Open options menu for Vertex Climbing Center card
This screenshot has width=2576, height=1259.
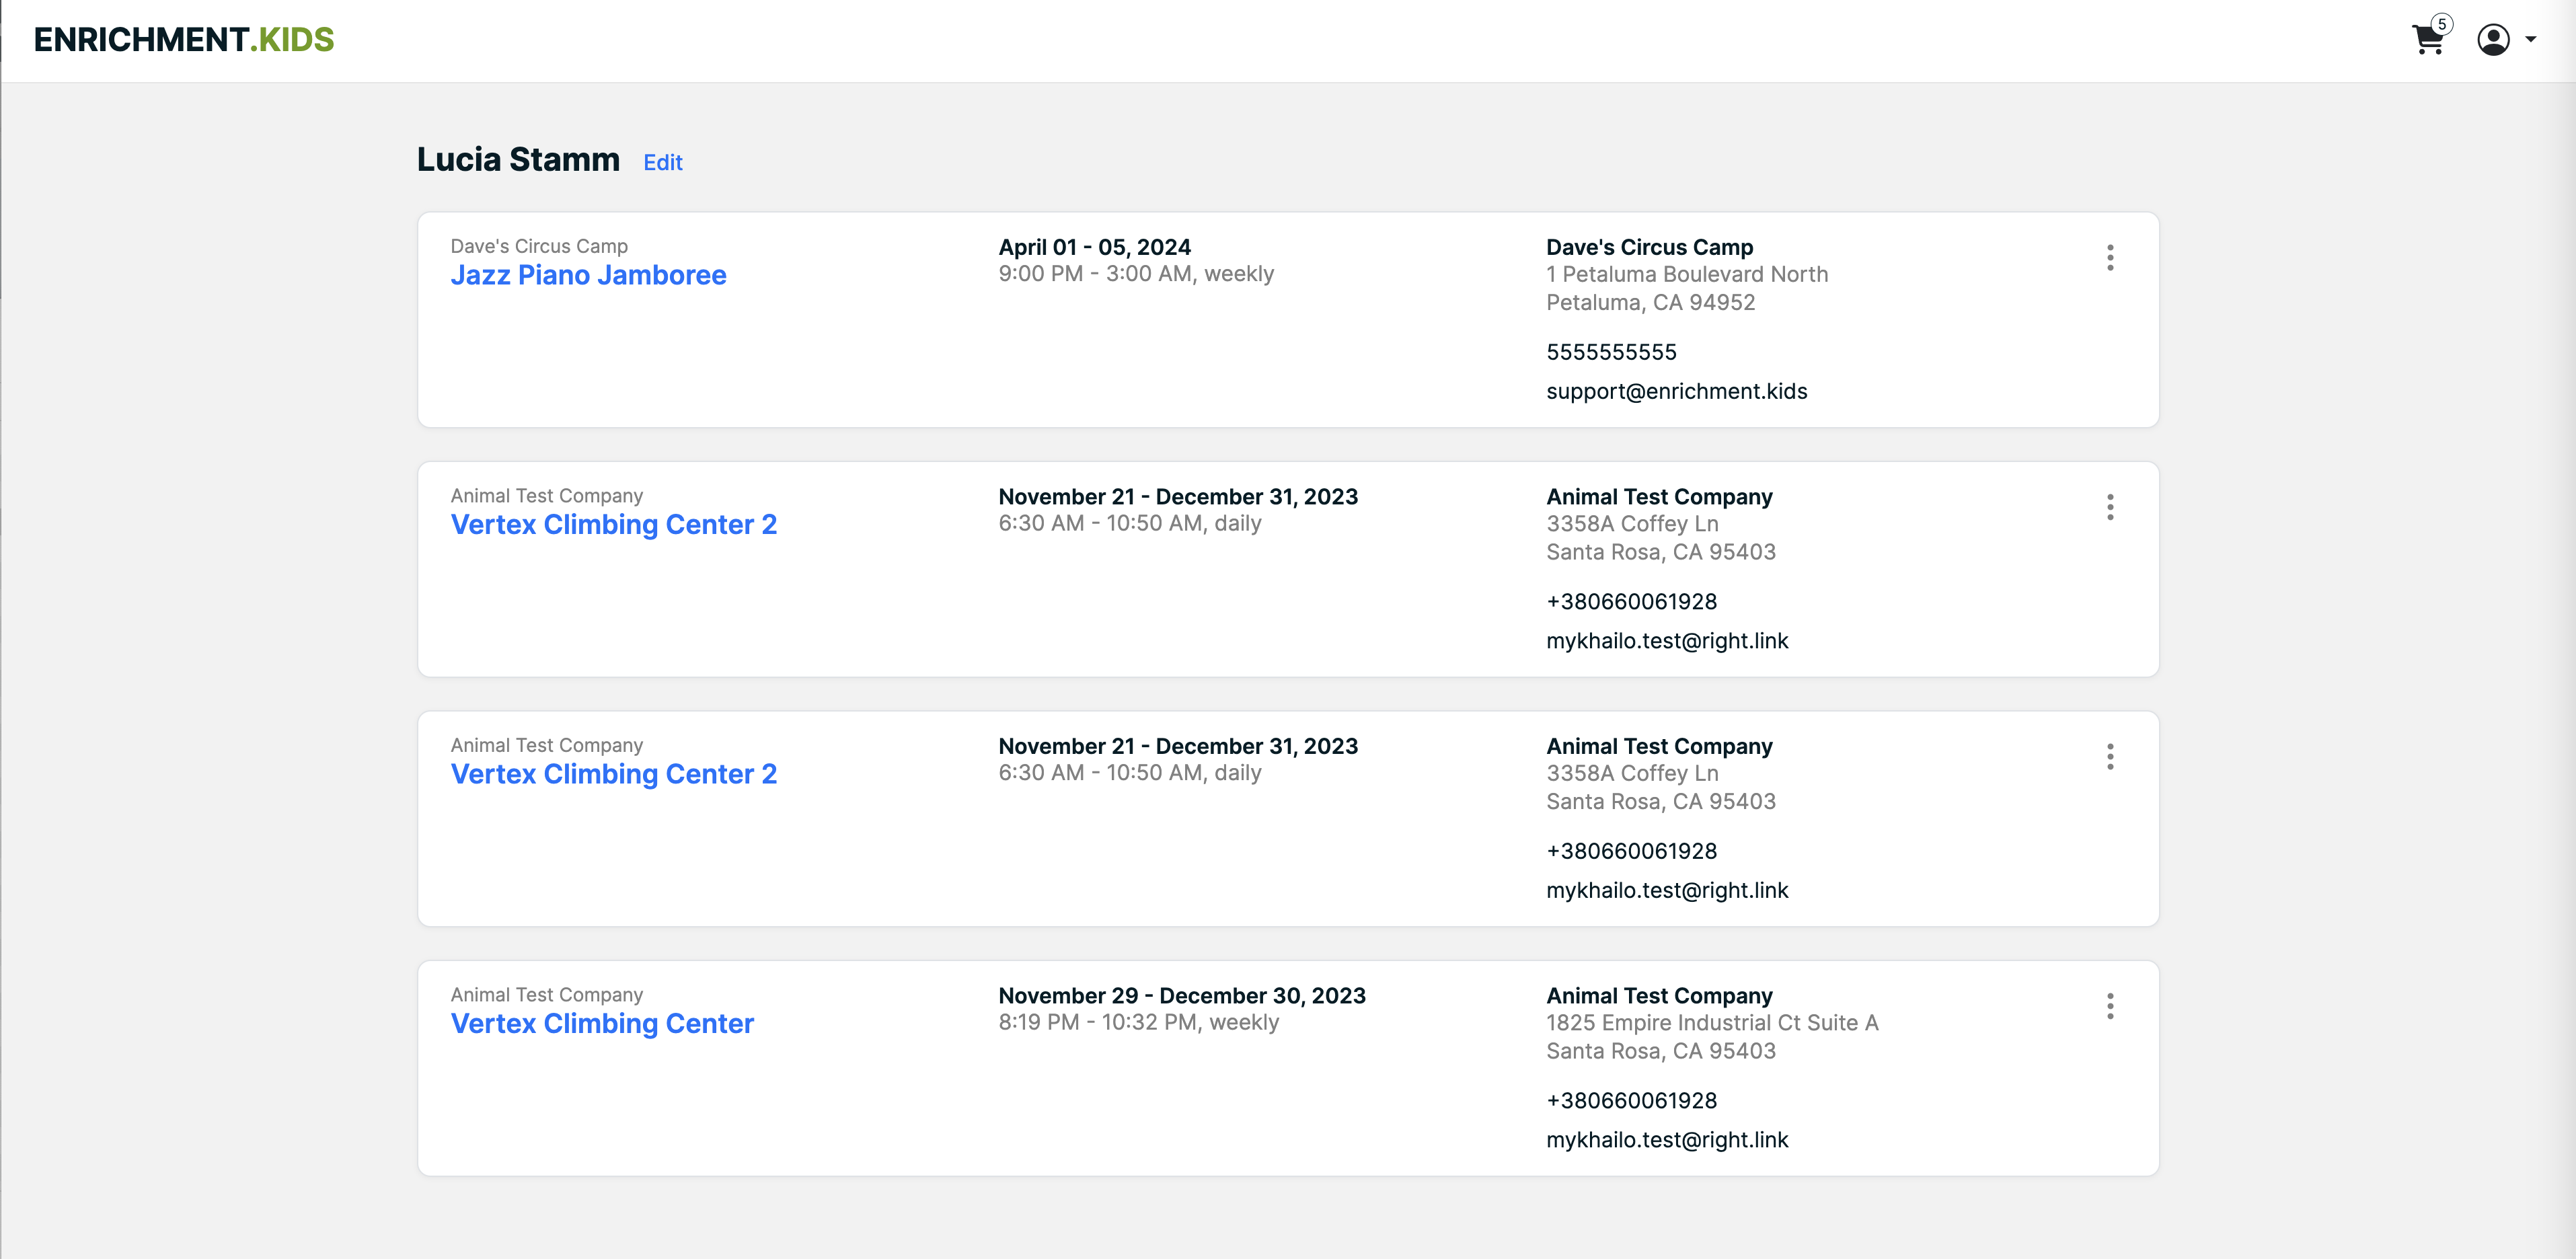pos(2110,1006)
